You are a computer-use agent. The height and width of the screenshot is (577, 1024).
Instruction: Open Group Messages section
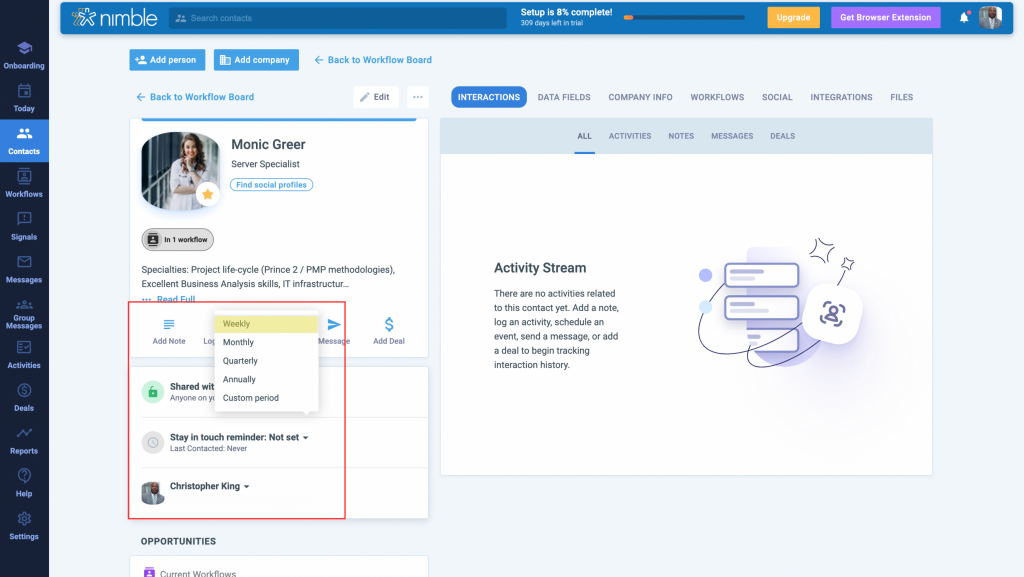pos(24,313)
